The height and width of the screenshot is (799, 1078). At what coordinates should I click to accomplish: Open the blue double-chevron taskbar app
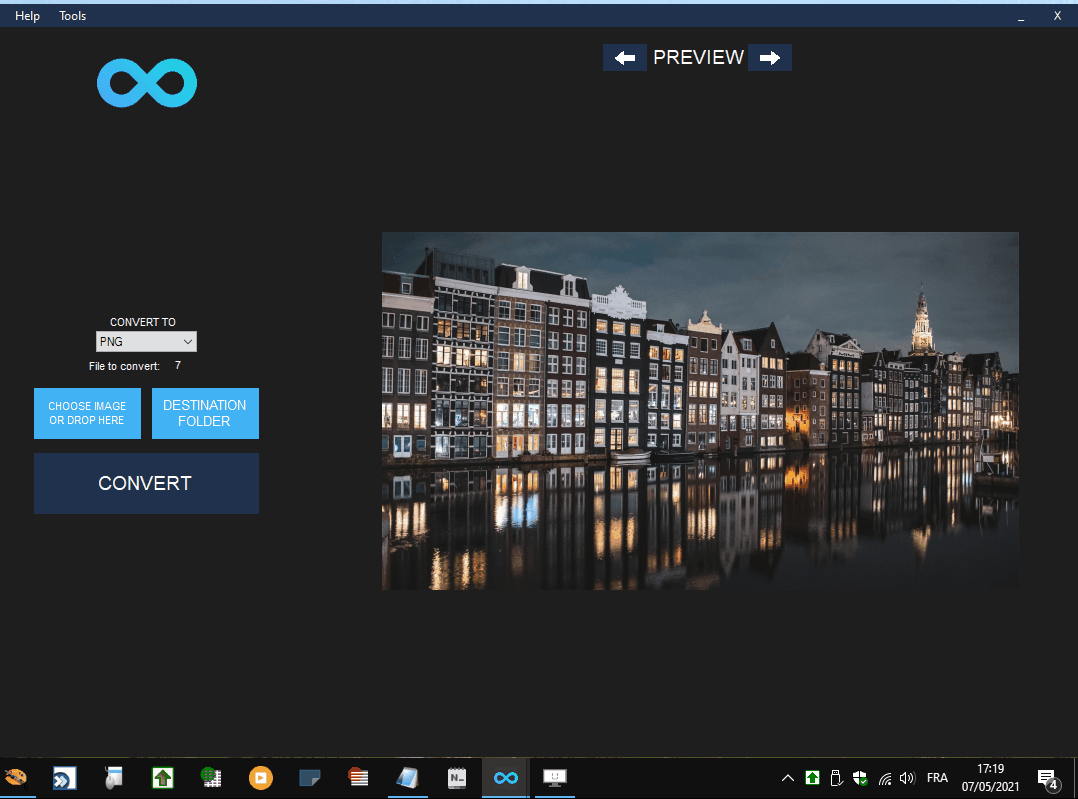coord(65,778)
